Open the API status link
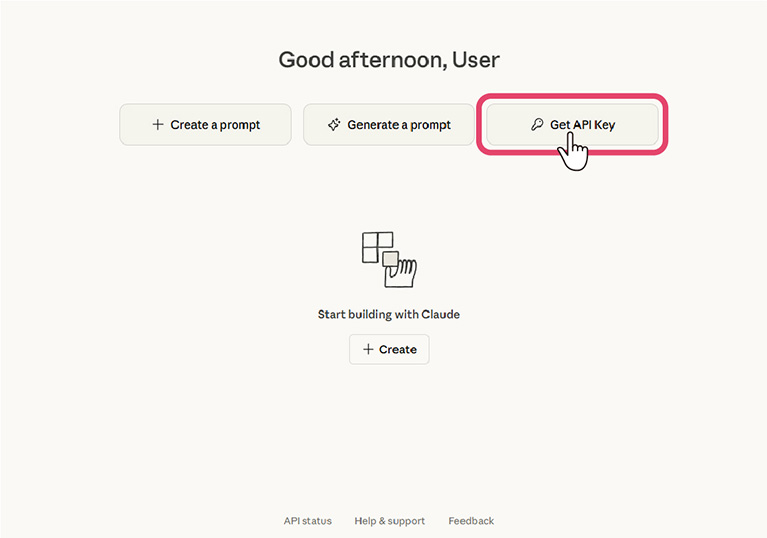The width and height of the screenshot is (767, 538). click(x=307, y=521)
